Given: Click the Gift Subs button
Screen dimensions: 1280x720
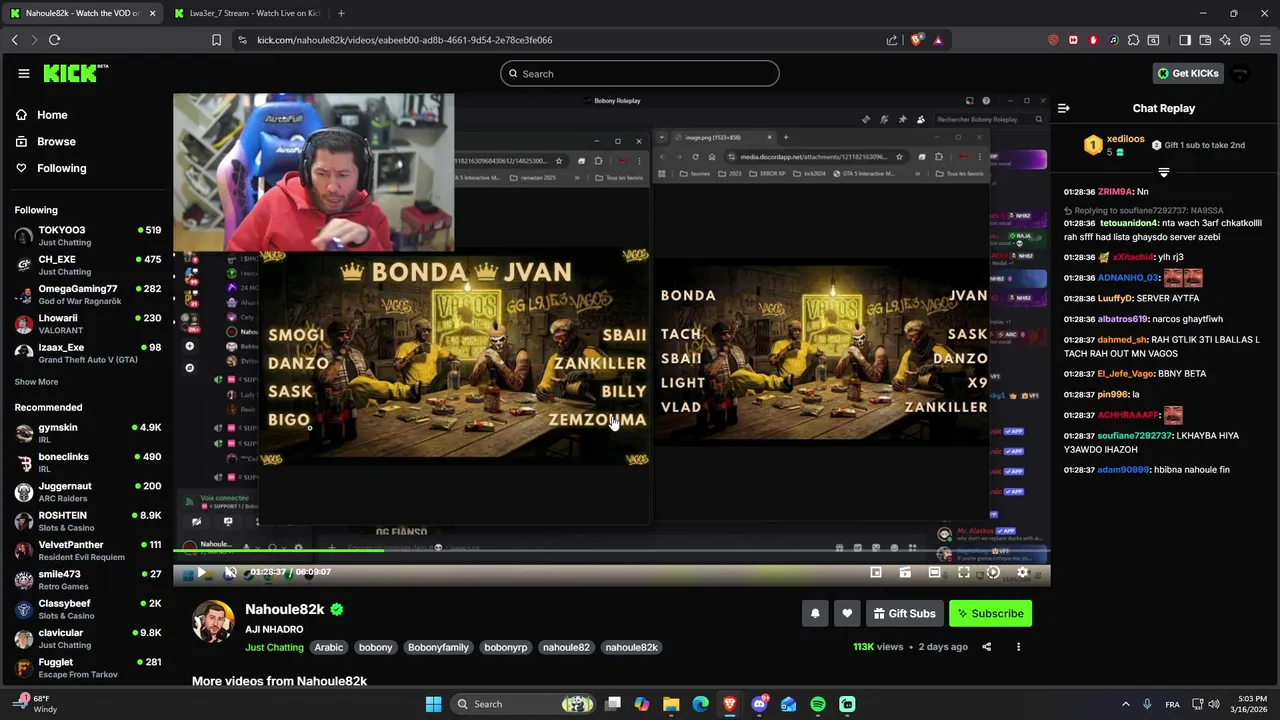Looking at the screenshot, I should [x=904, y=614].
